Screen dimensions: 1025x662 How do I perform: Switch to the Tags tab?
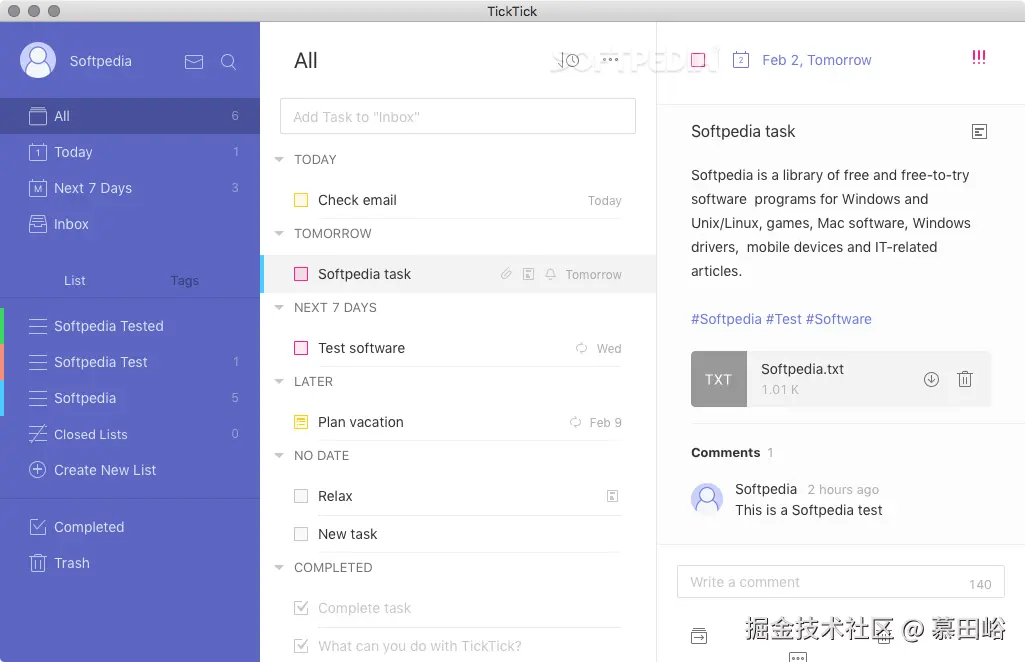(x=184, y=280)
